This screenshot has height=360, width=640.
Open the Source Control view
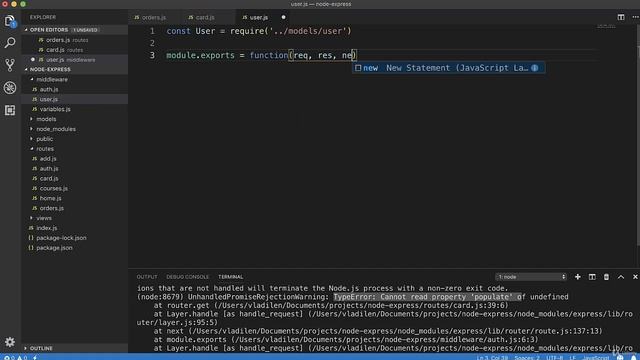10,65
